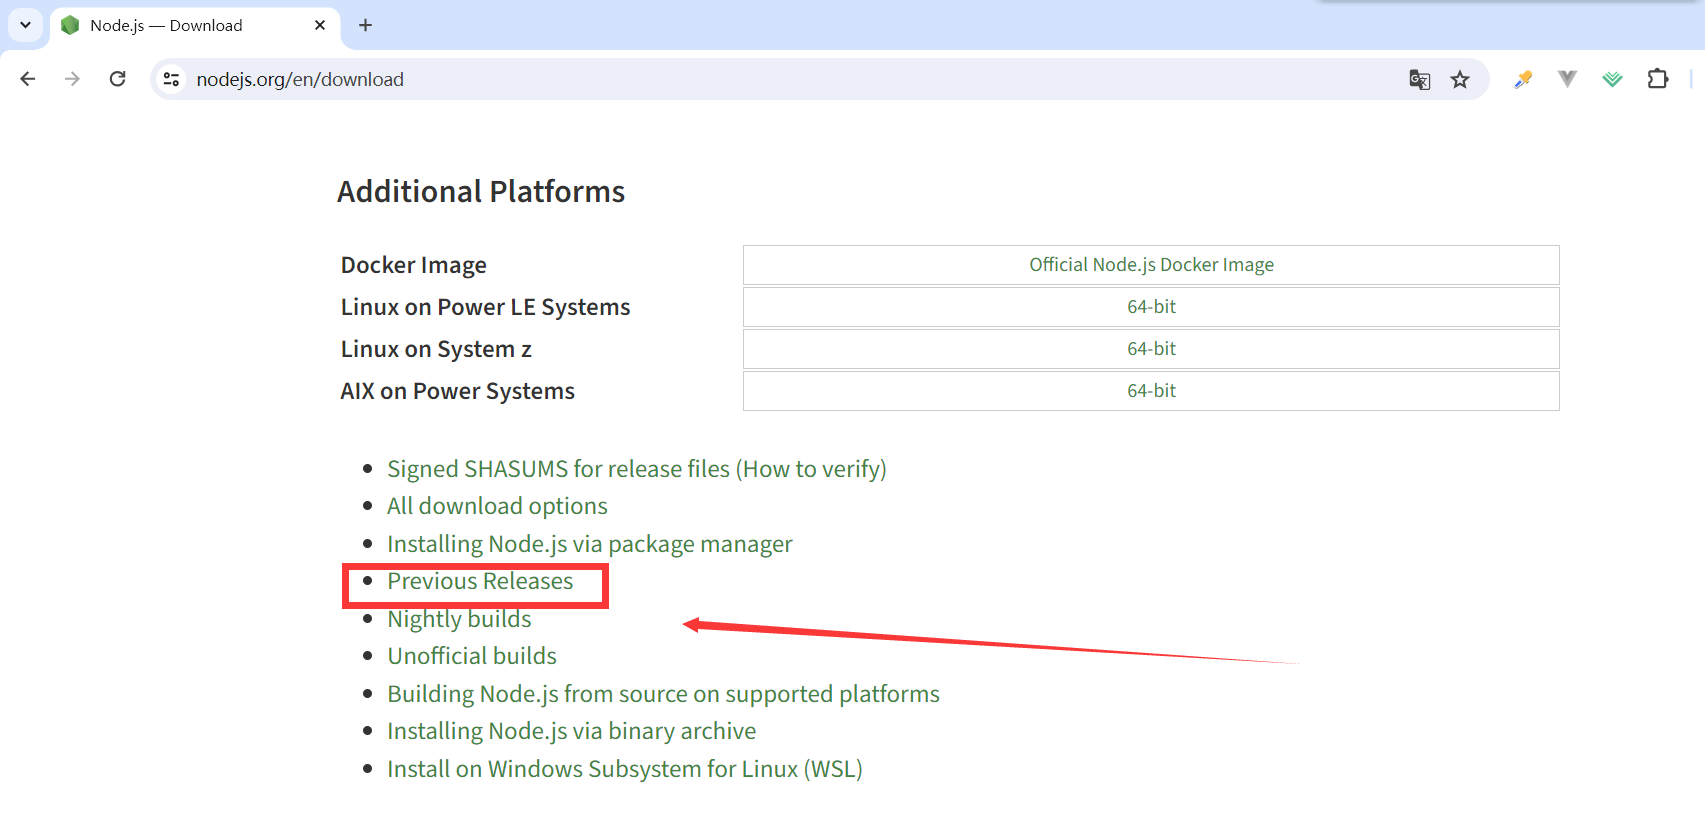This screenshot has height=828, width=1705.
Task: Click the Additional Platforms heading
Action: click(481, 191)
